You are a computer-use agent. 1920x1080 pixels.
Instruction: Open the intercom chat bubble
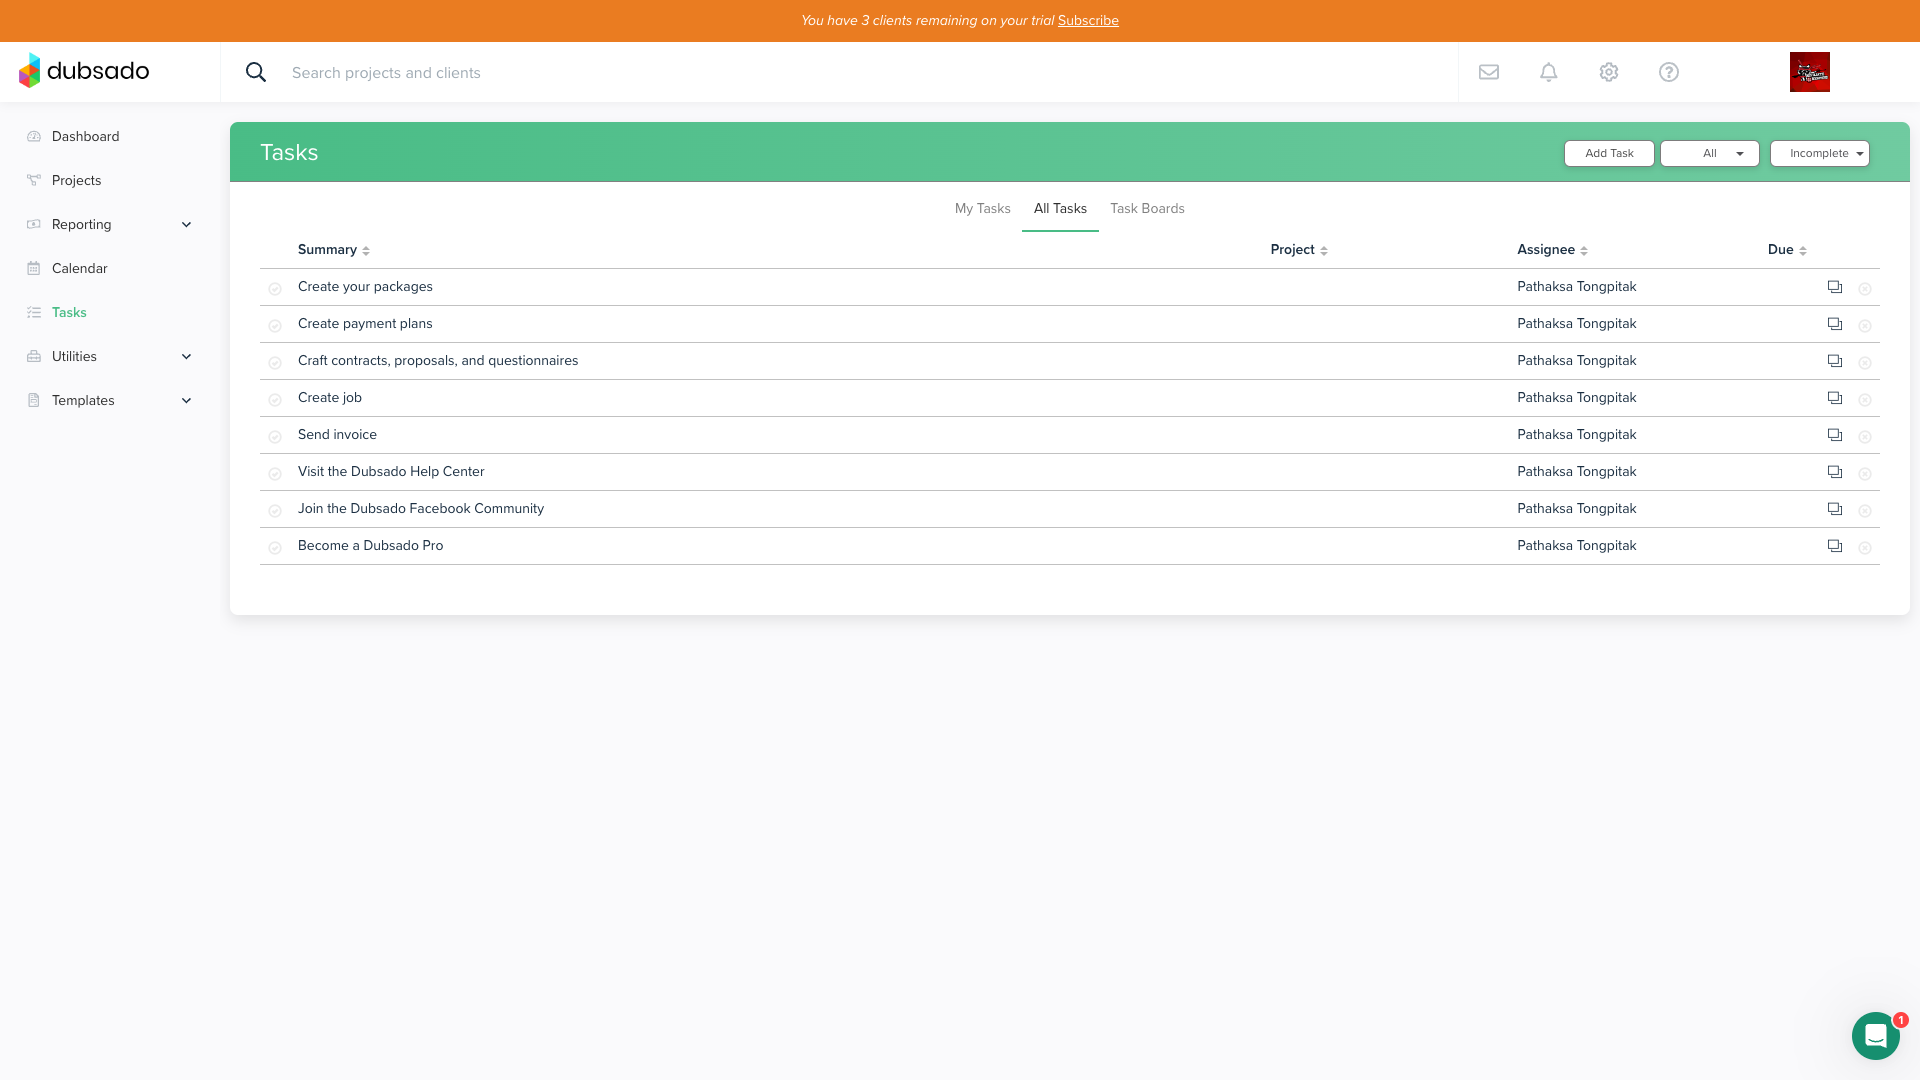(1876, 1036)
